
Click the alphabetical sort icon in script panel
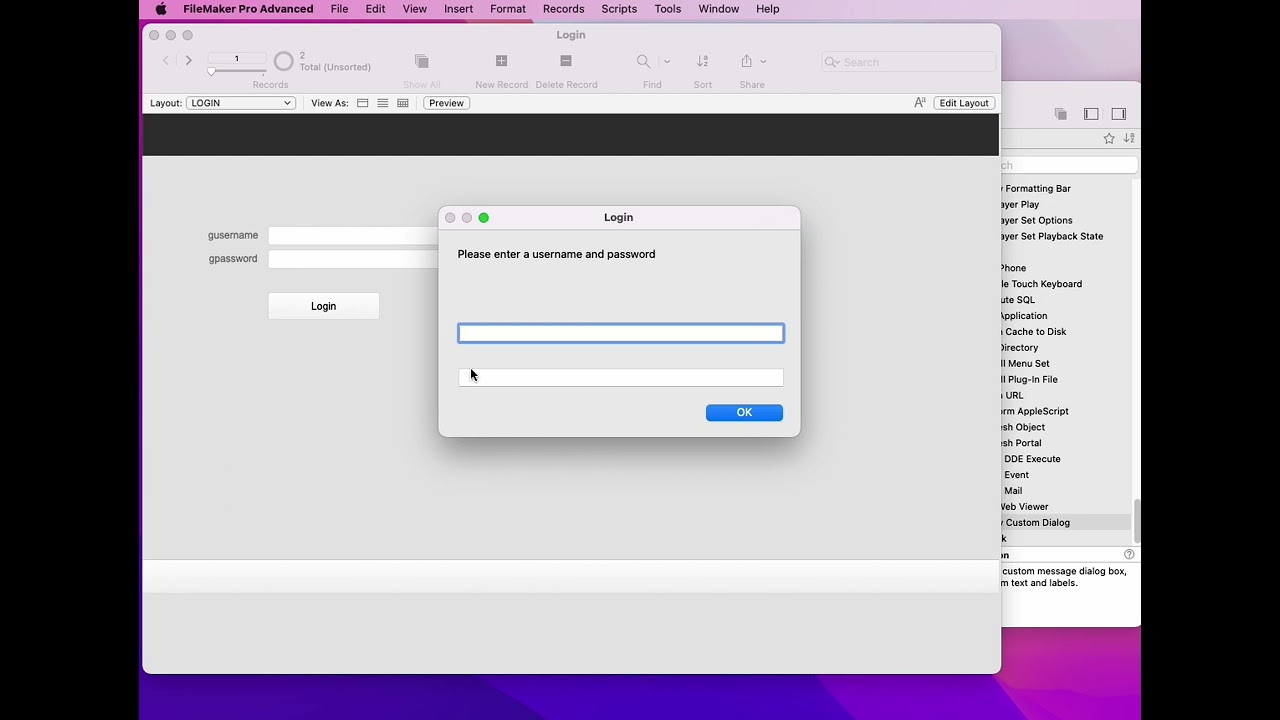pyautogui.click(x=1129, y=138)
